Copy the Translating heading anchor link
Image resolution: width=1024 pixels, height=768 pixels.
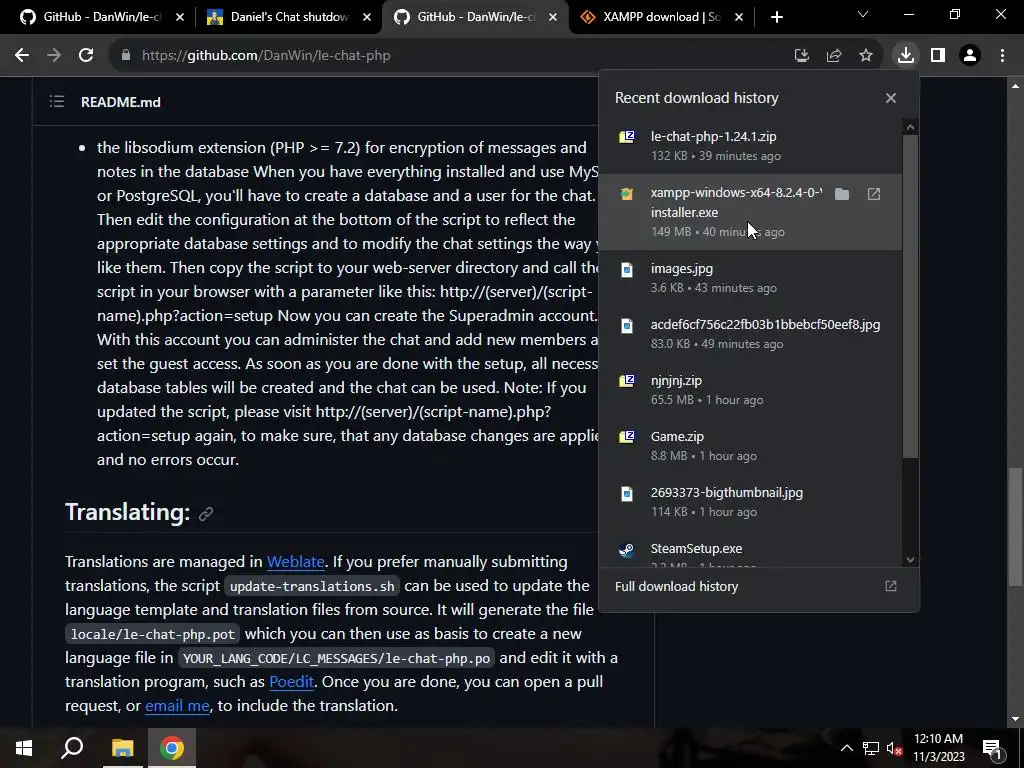[x=206, y=514]
